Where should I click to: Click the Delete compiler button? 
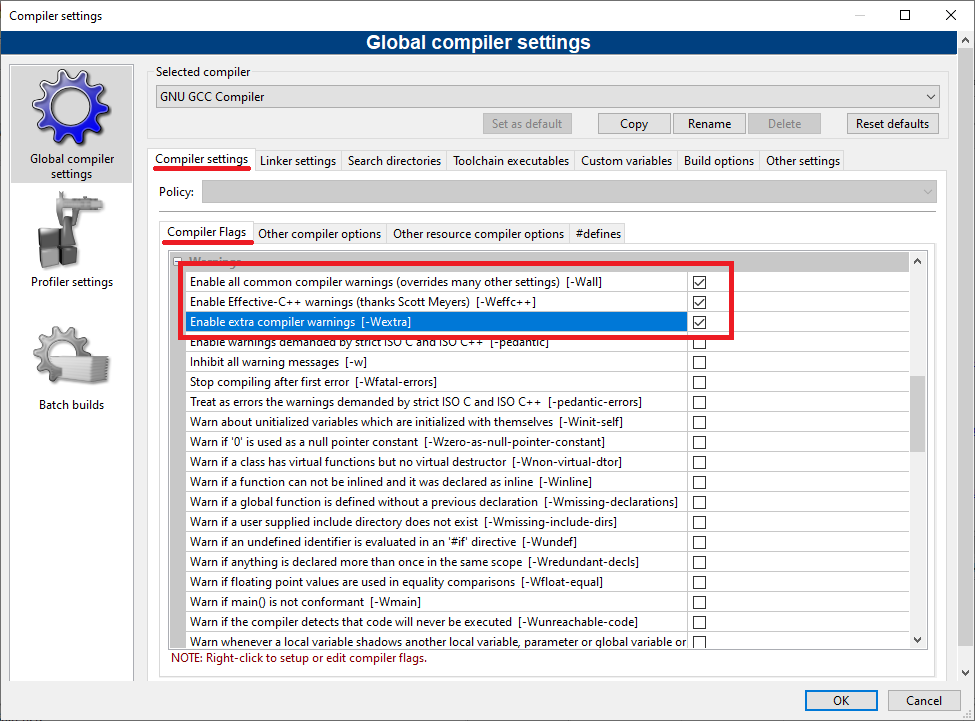click(784, 124)
